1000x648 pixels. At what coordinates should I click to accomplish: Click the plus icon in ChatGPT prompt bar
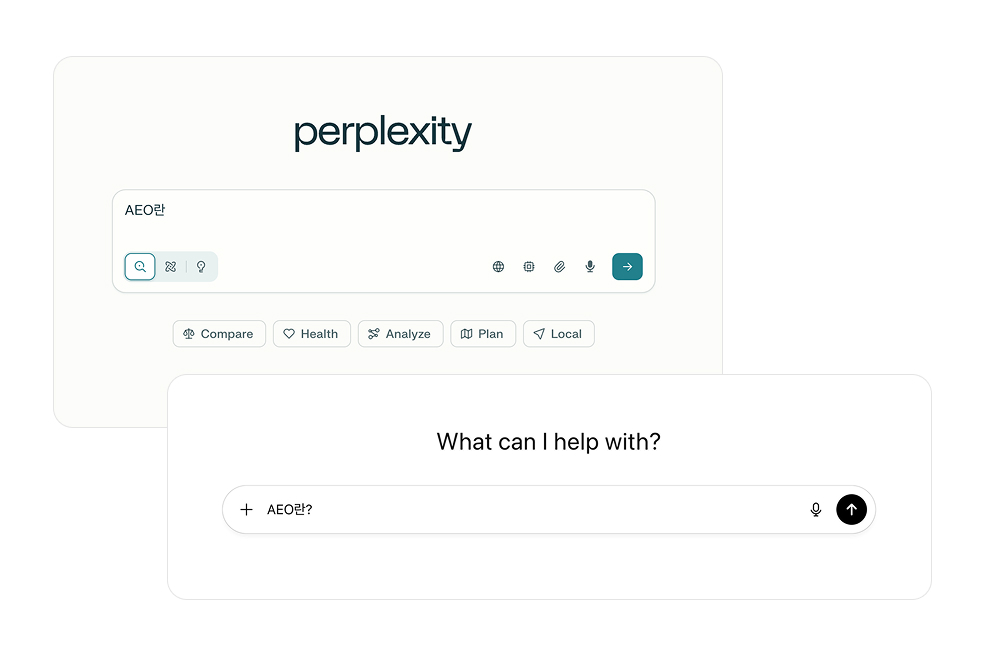246,510
